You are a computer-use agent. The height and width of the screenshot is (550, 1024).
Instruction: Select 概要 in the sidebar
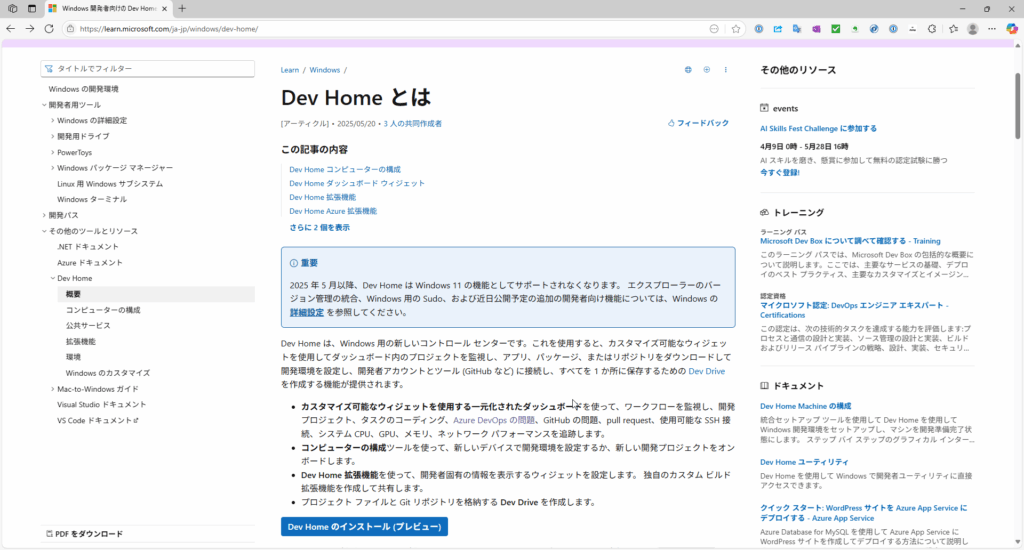pos(156,295)
